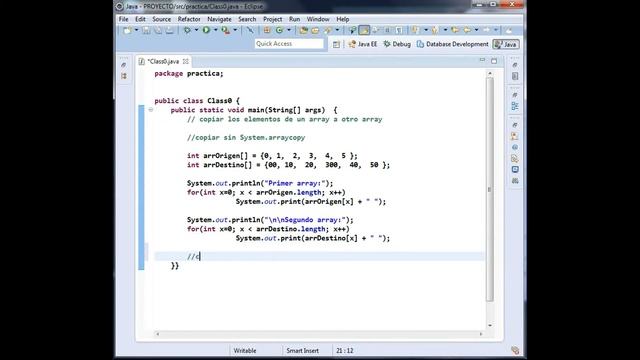This screenshot has width=640, height=360.
Task: Click the Print toolbar icon
Action: (169, 30)
